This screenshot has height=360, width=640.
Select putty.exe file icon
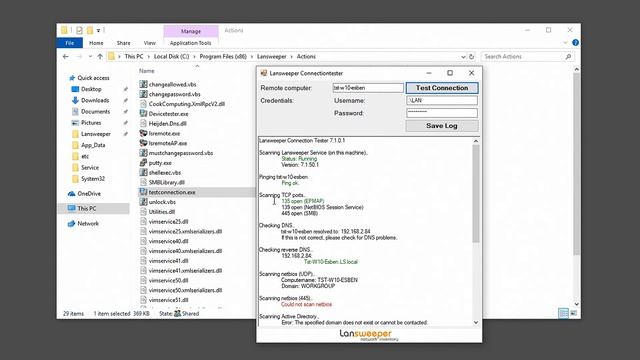pos(143,162)
